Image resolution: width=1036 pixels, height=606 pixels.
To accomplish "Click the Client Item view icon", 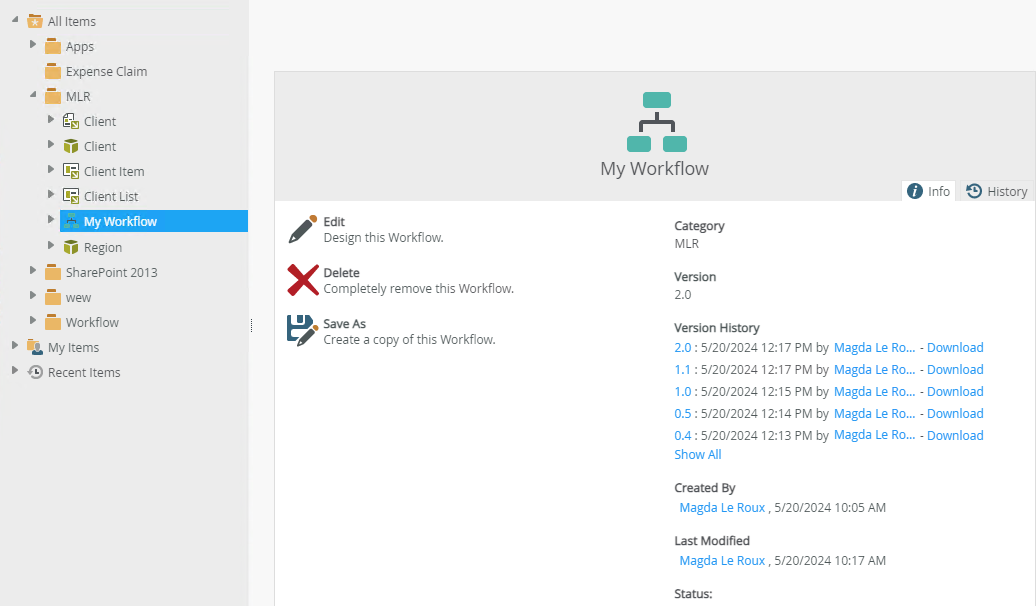I will 71,171.
